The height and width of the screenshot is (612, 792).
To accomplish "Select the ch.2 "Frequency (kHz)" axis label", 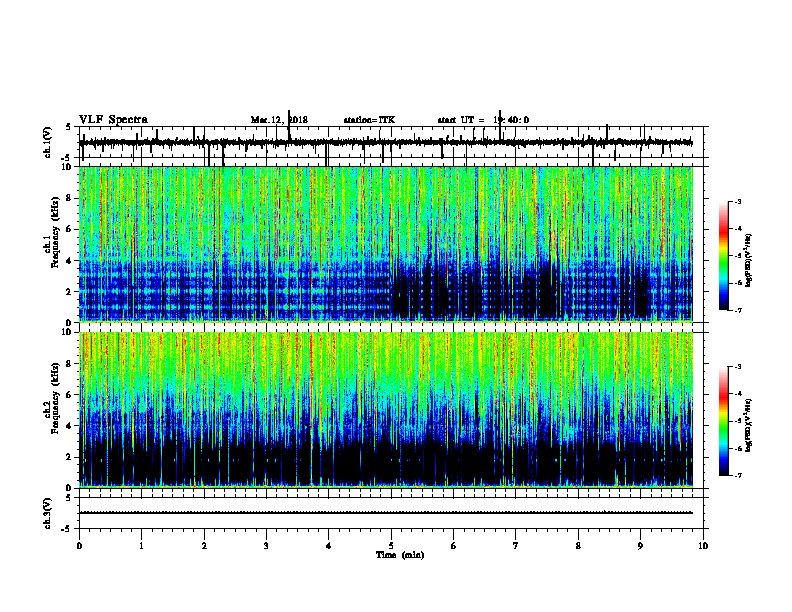I will point(55,398).
